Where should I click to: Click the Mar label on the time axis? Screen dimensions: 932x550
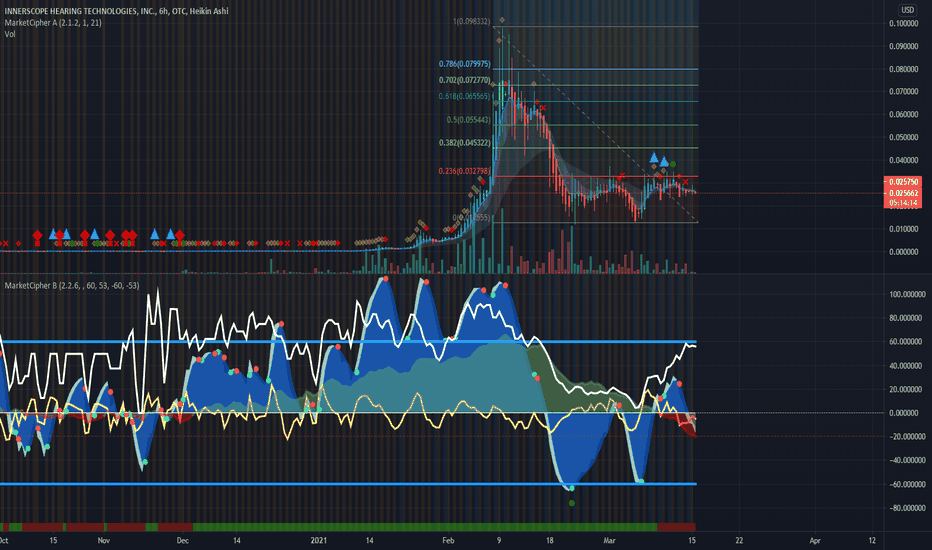609,540
